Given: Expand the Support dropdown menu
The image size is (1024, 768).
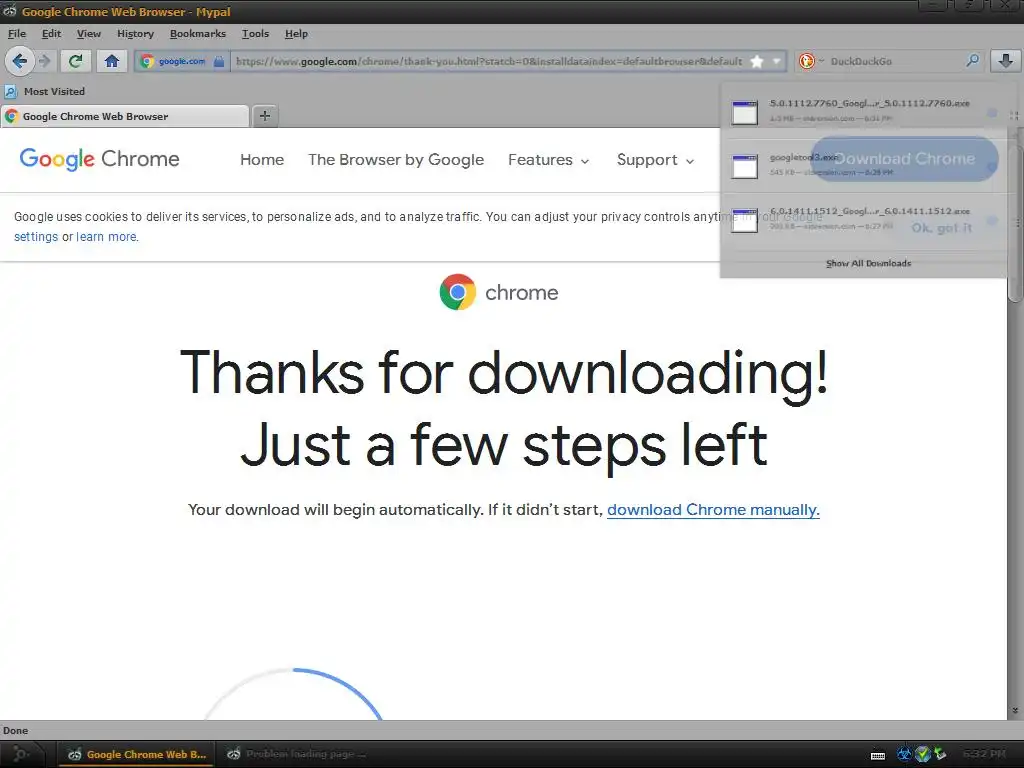Looking at the screenshot, I should [655, 159].
